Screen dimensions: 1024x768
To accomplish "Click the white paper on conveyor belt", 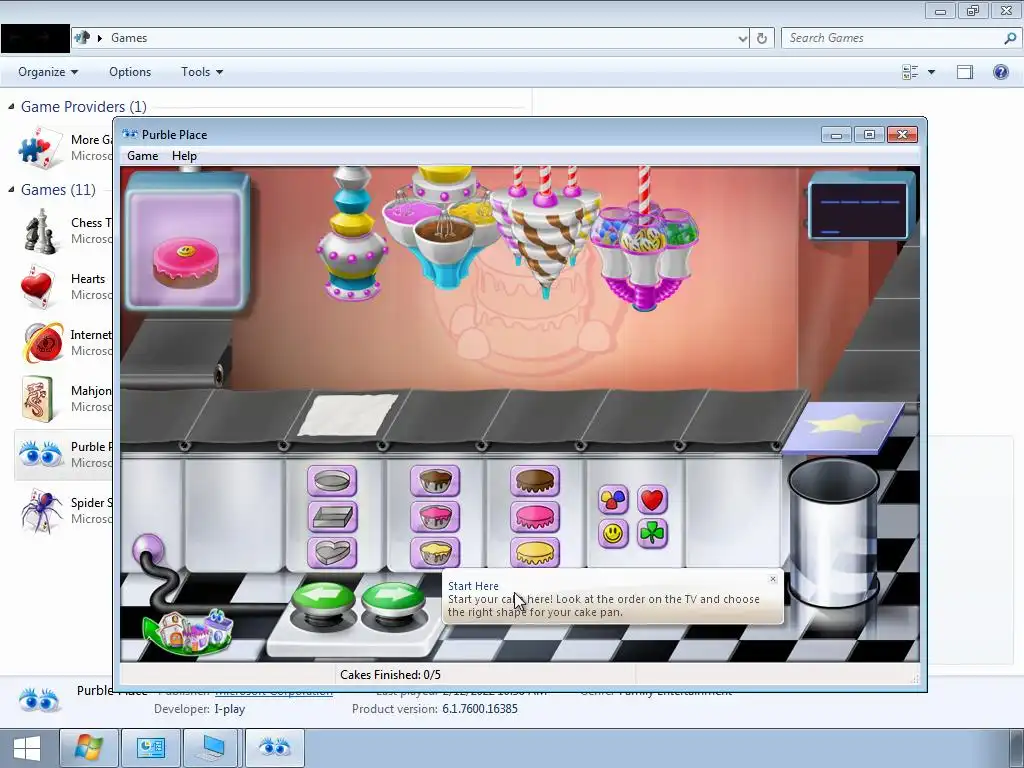I will click(x=348, y=415).
